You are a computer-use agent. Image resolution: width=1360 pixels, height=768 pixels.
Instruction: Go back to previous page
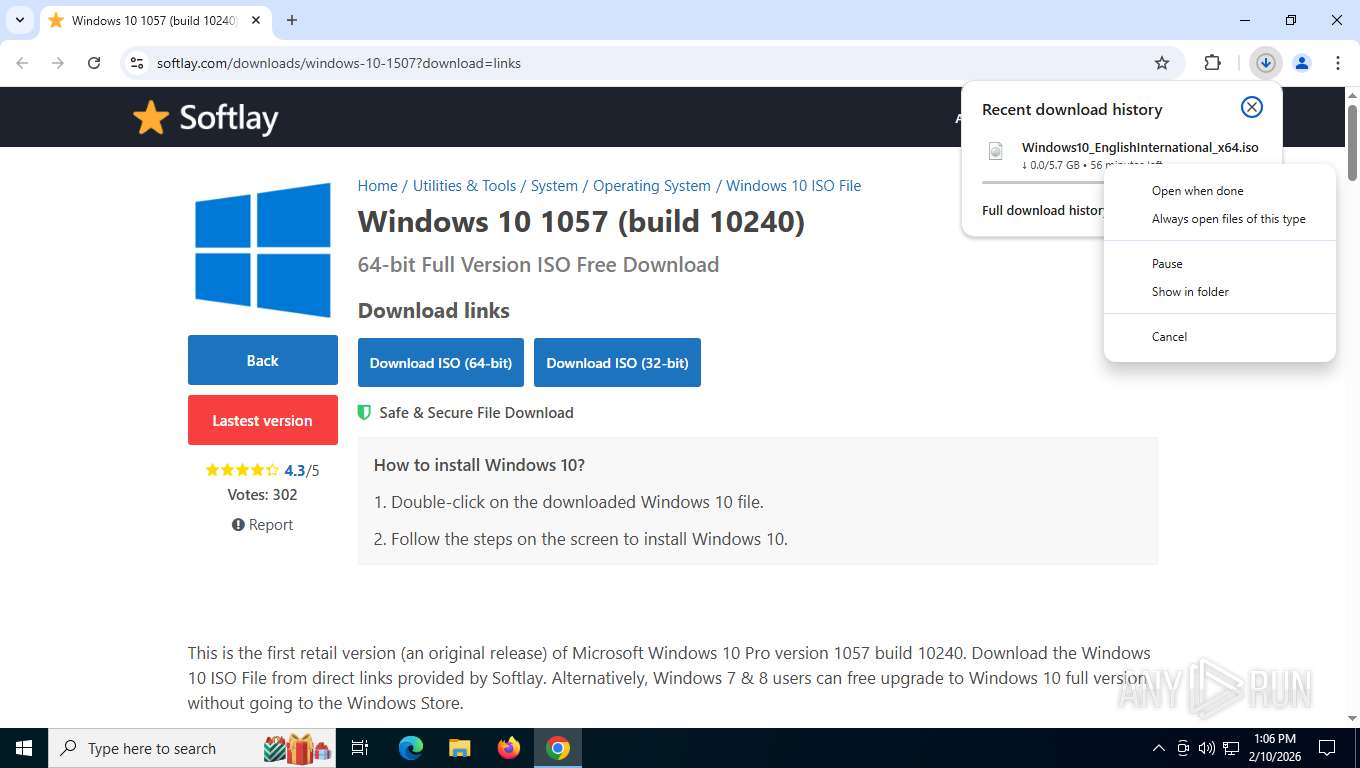22,63
